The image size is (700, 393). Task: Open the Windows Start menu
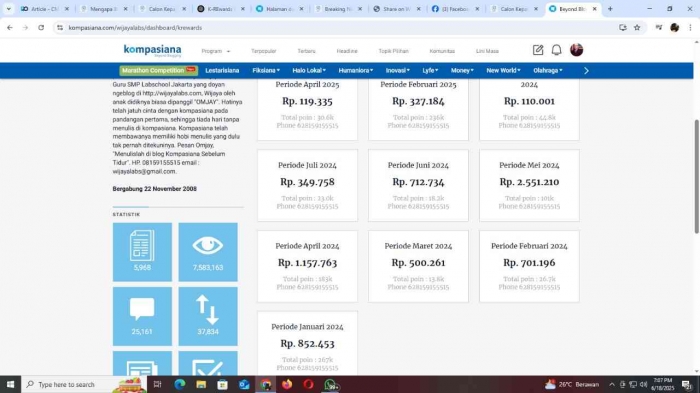pos(10,385)
